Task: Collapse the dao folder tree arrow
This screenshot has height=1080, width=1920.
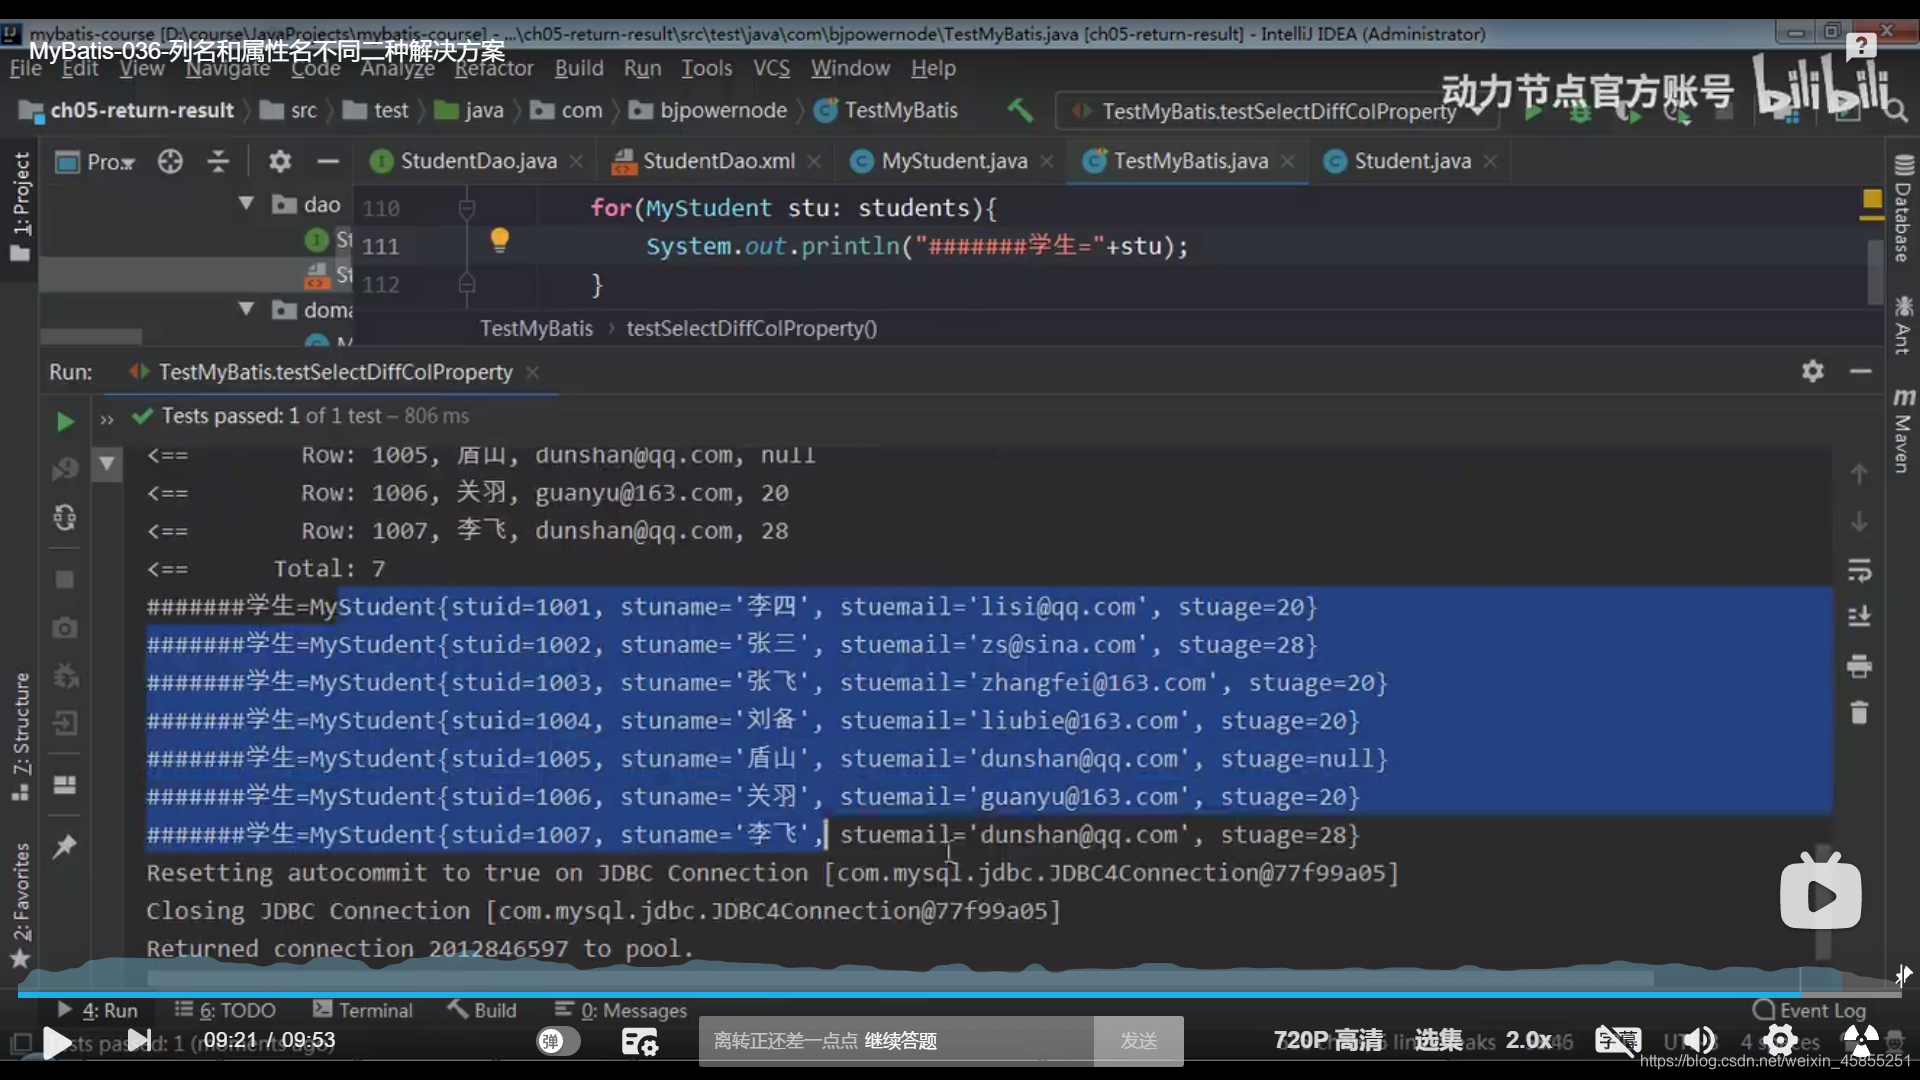Action: pyautogui.click(x=246, y=204)
